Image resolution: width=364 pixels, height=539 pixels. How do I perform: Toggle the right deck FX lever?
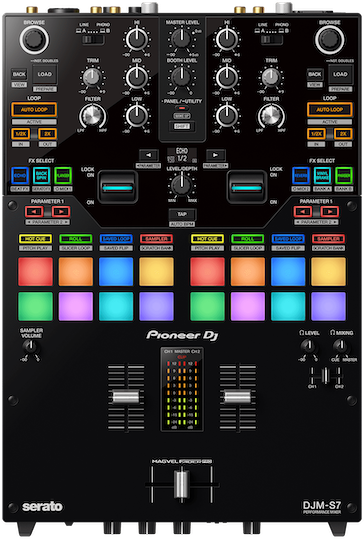[246, 188]
